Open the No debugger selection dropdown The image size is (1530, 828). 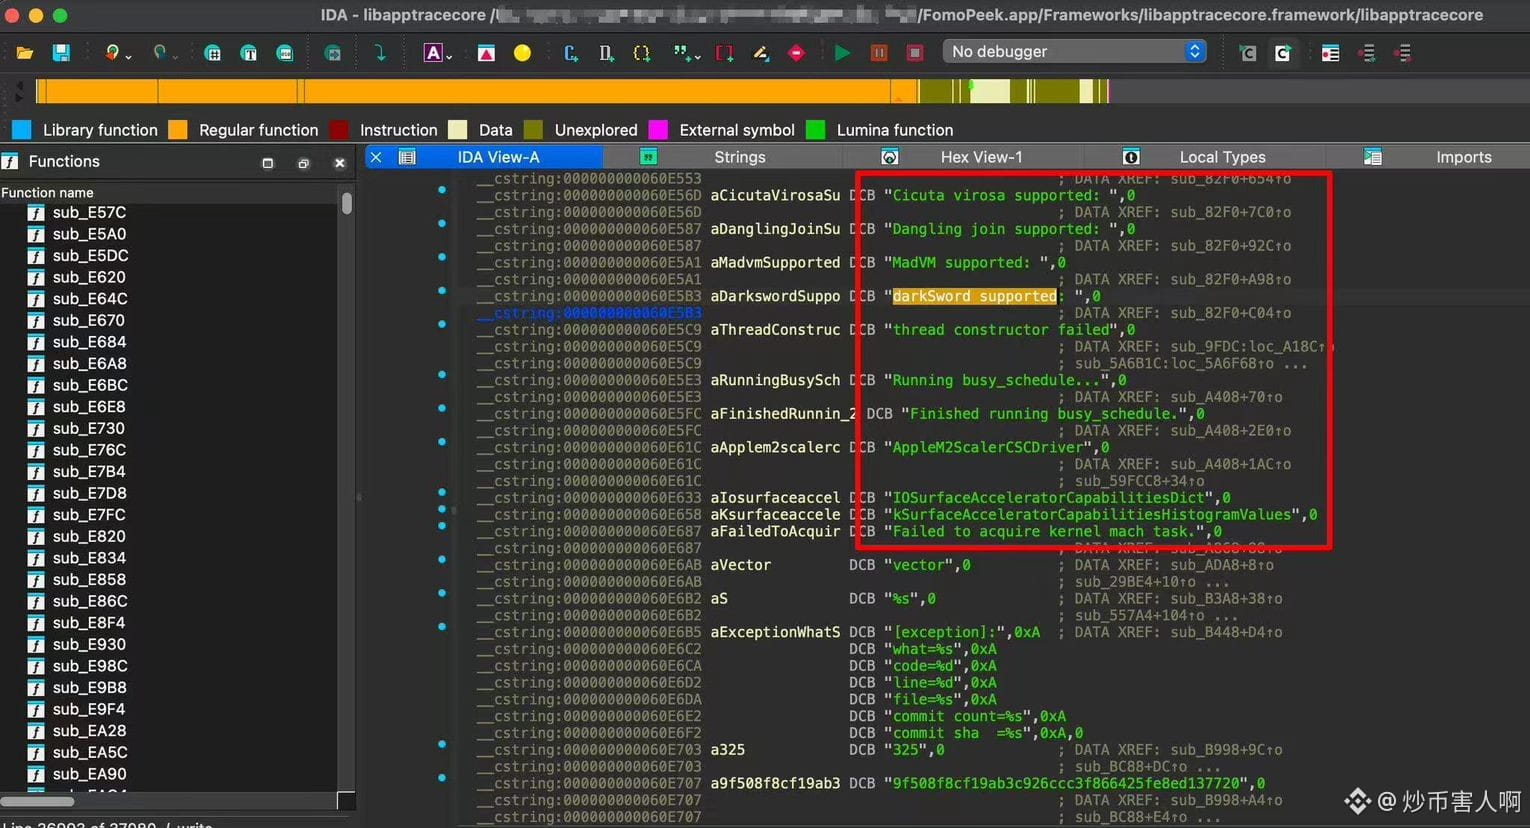pos(1075,51)
